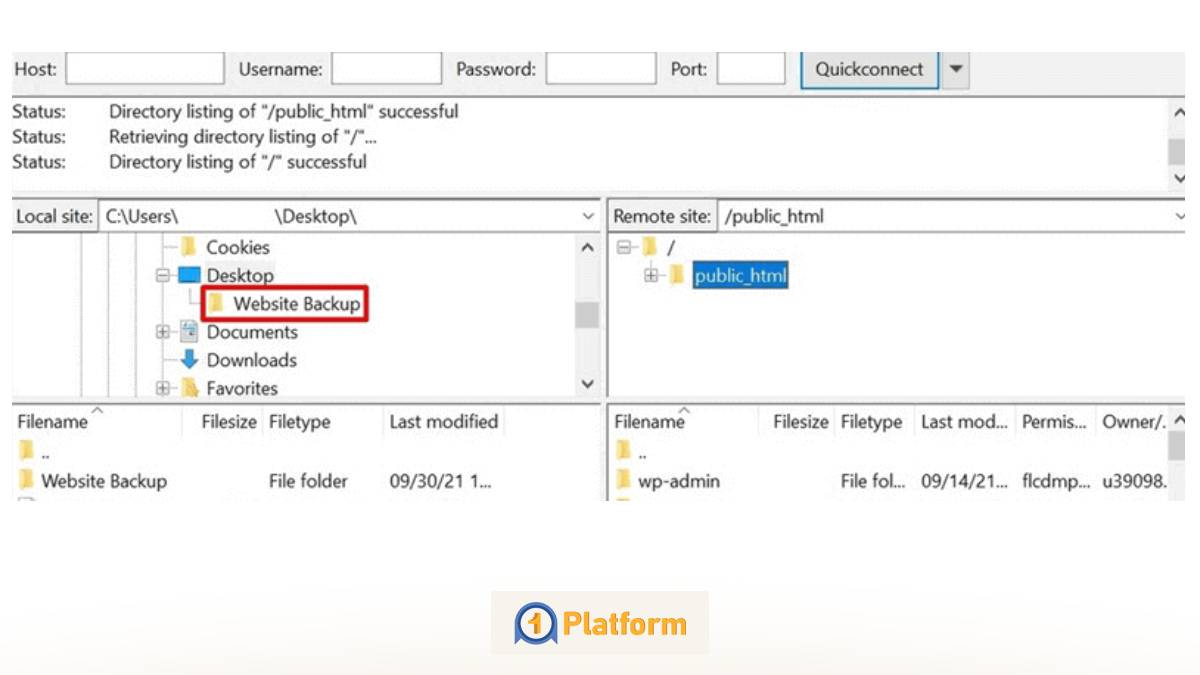The width and height of the screenshot is (1200, 675).
Task: Select the public_html folder icon
Action: pos(678,275)
